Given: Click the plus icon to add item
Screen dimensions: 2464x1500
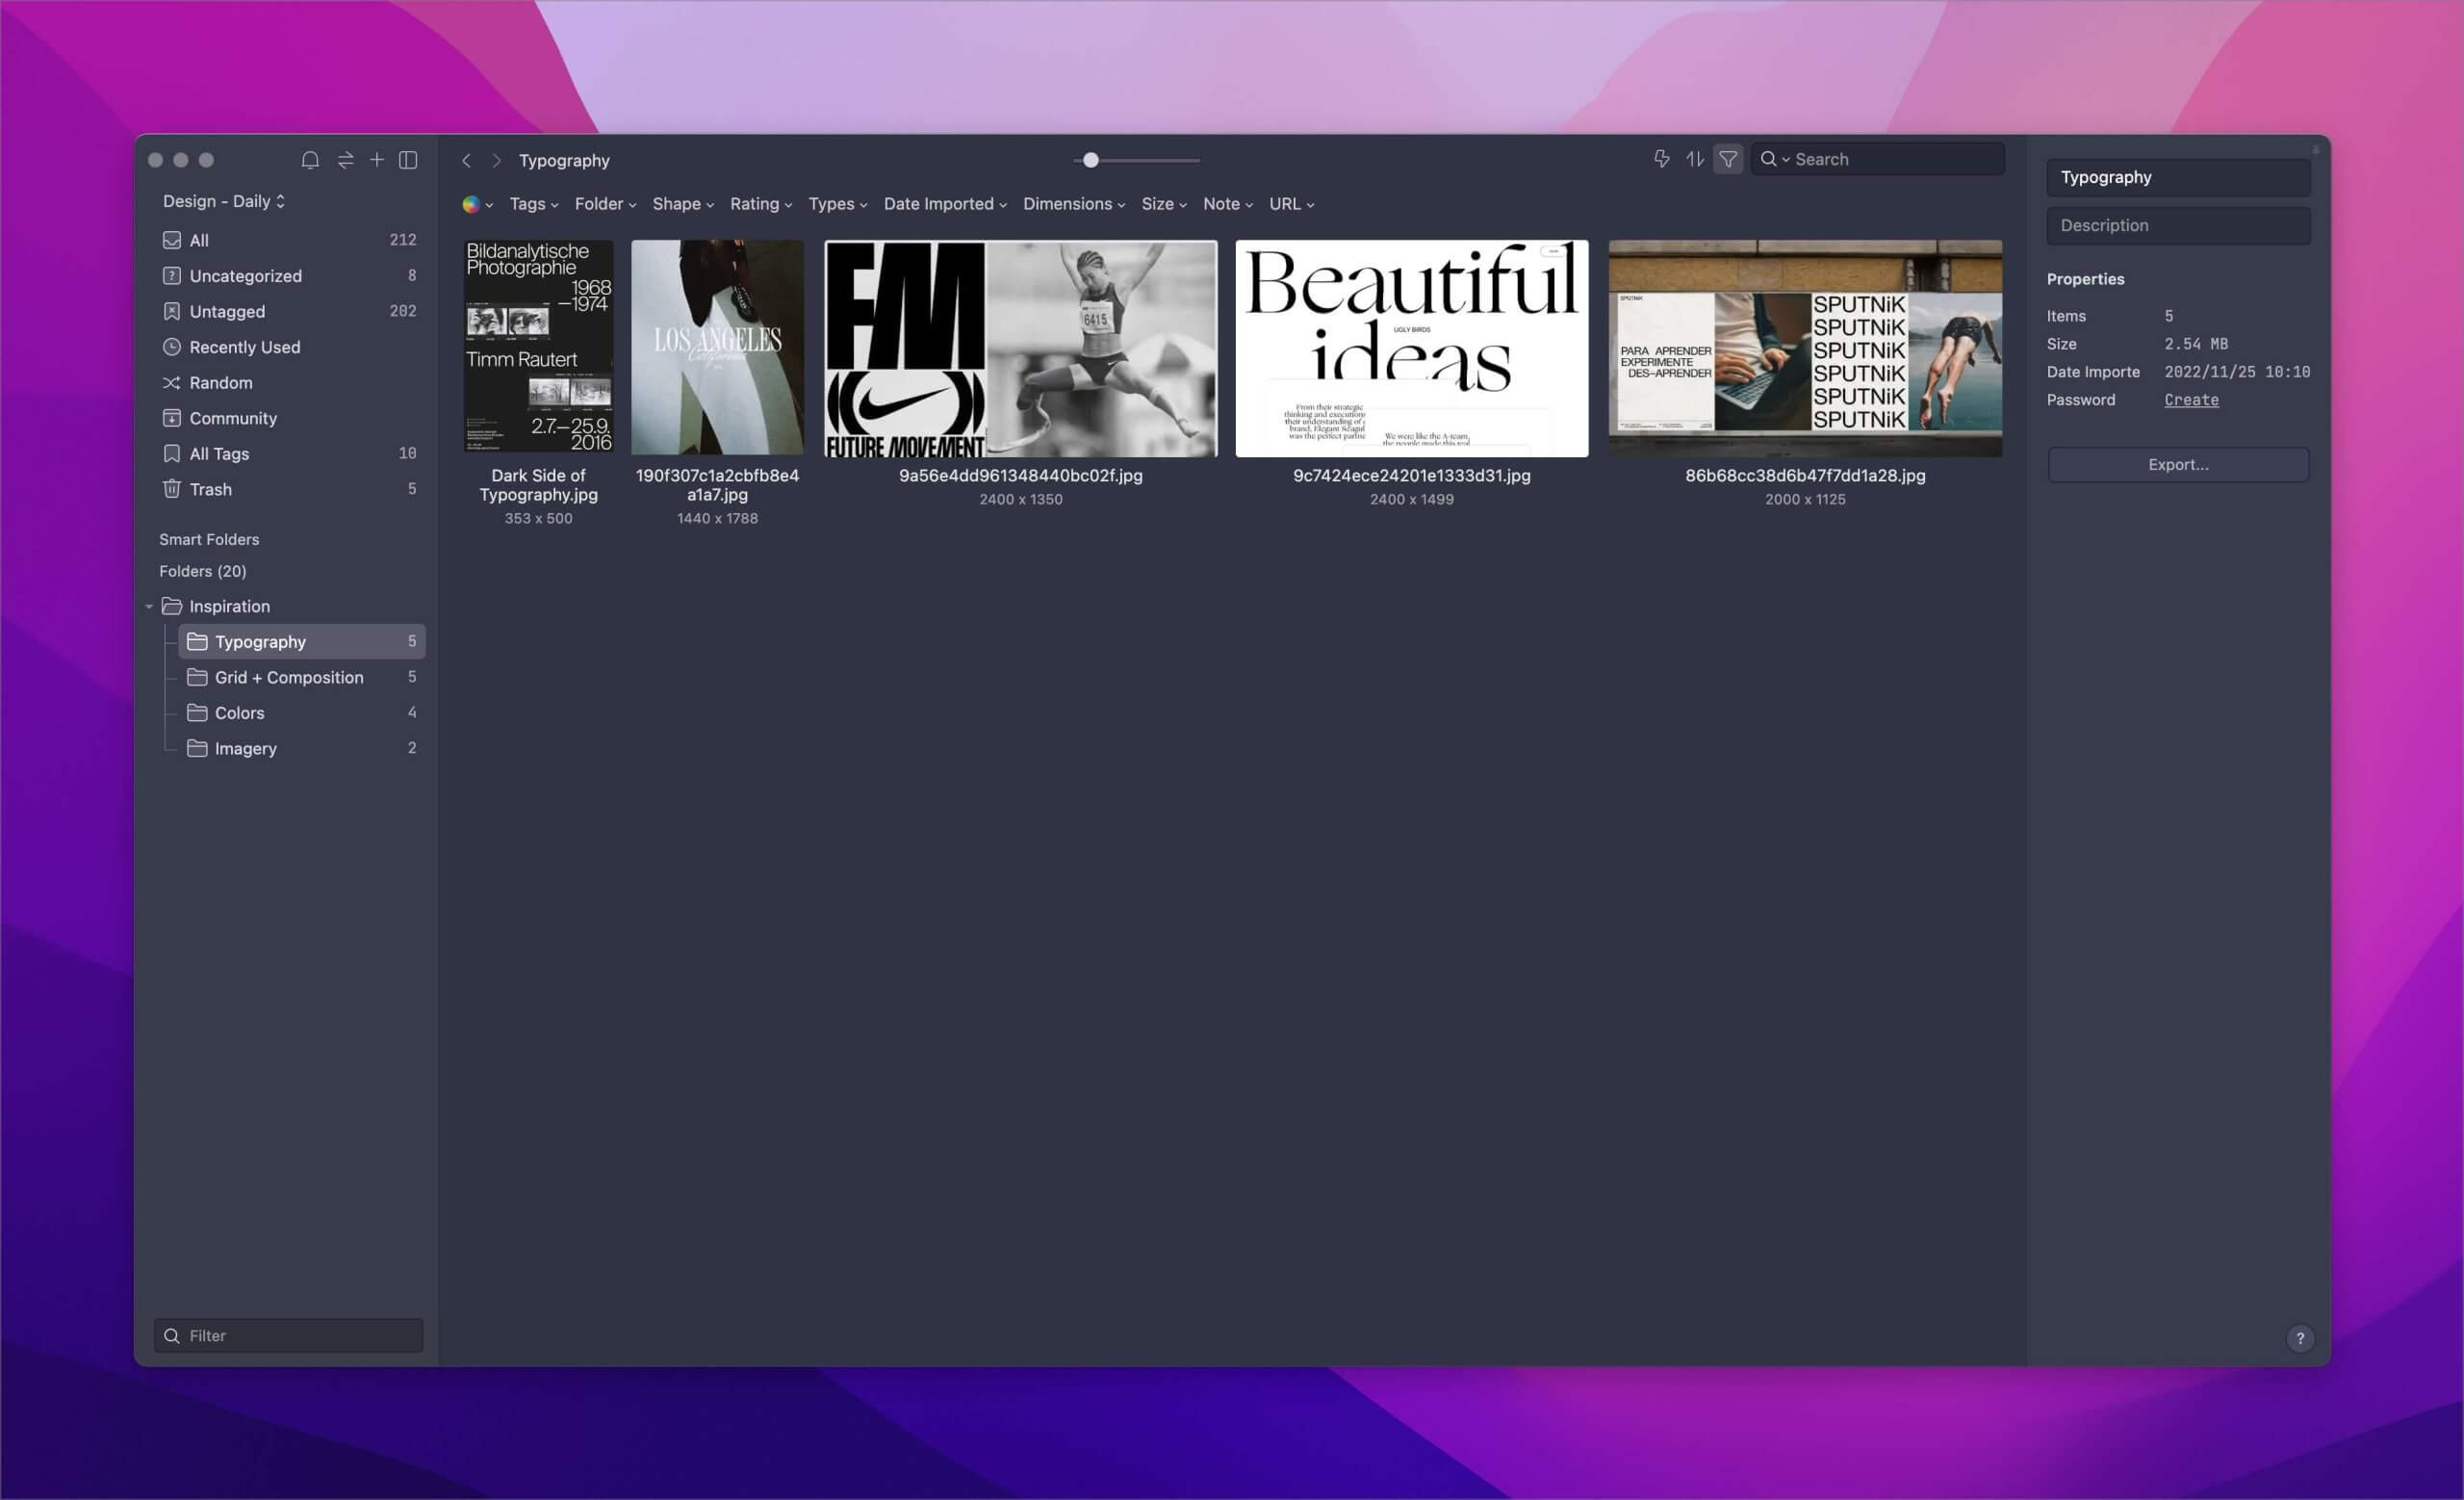Looking at the screenshot, I should click(377, 160).
